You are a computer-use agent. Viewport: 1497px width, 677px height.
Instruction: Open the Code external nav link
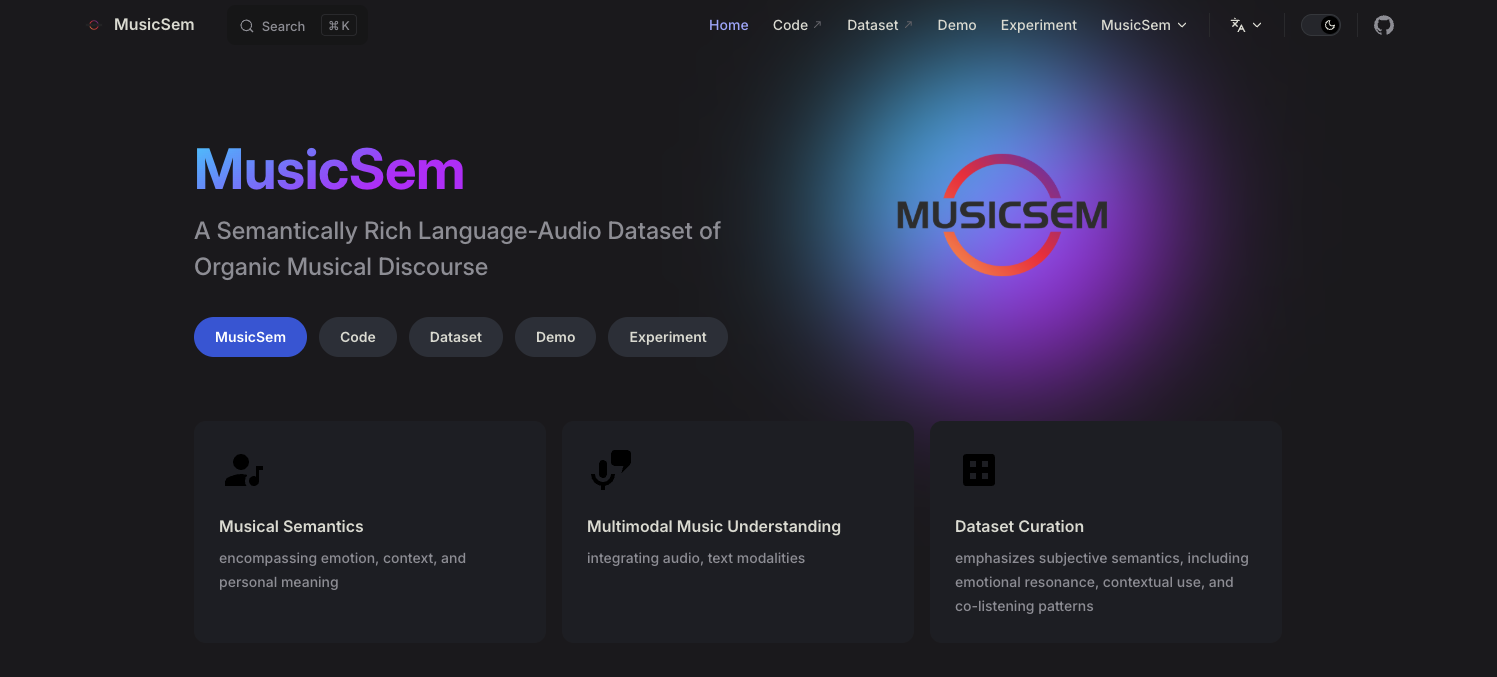pyautogui.click(x=797, y=25)
